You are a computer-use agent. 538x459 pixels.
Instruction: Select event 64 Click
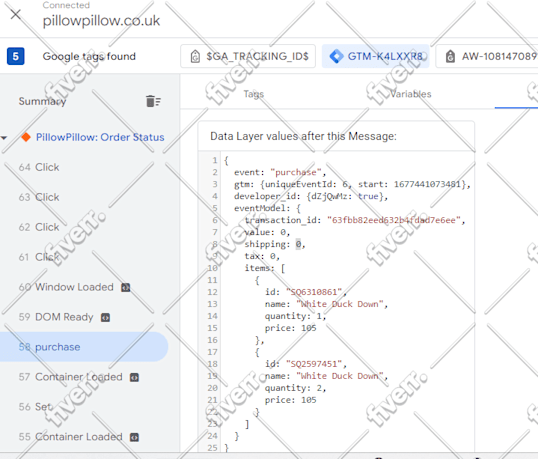tap(39, 167)
